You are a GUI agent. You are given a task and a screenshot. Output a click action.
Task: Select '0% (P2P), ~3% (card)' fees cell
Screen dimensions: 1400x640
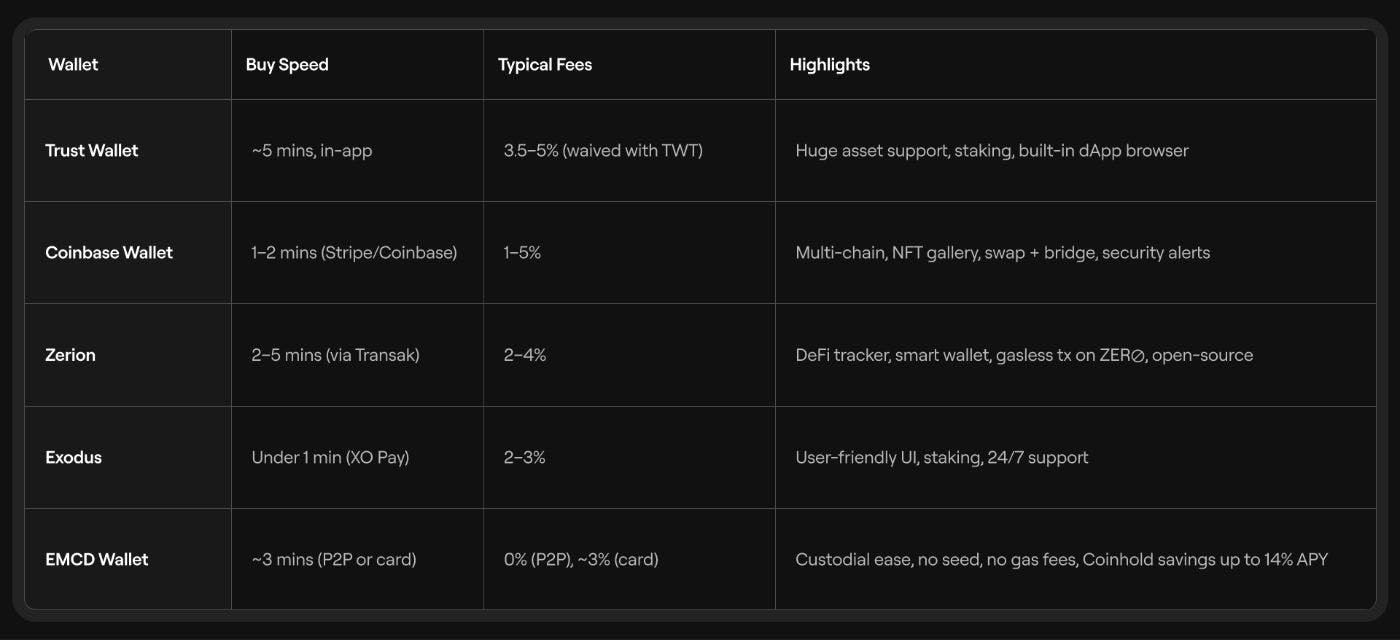581,559
